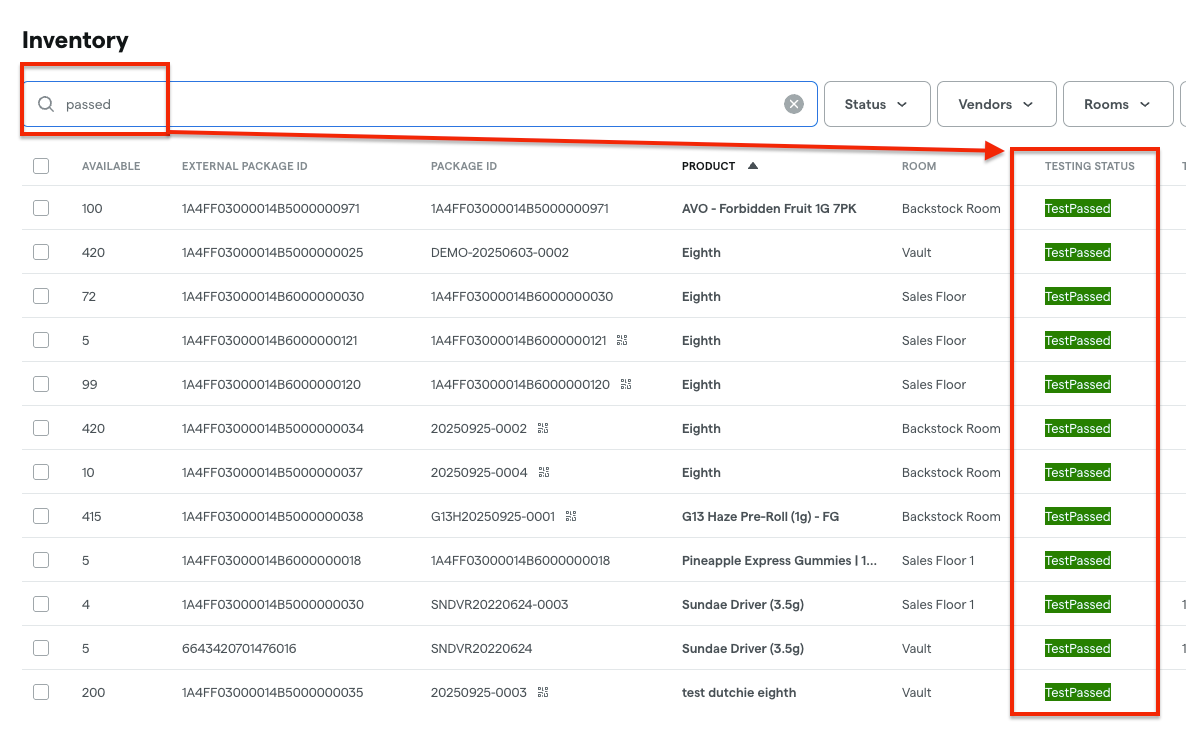The width and height of the screenshot is (1186, 743).
Task: Click package ID DEMO-20250603-0002
Action: [x=499, y=252]
